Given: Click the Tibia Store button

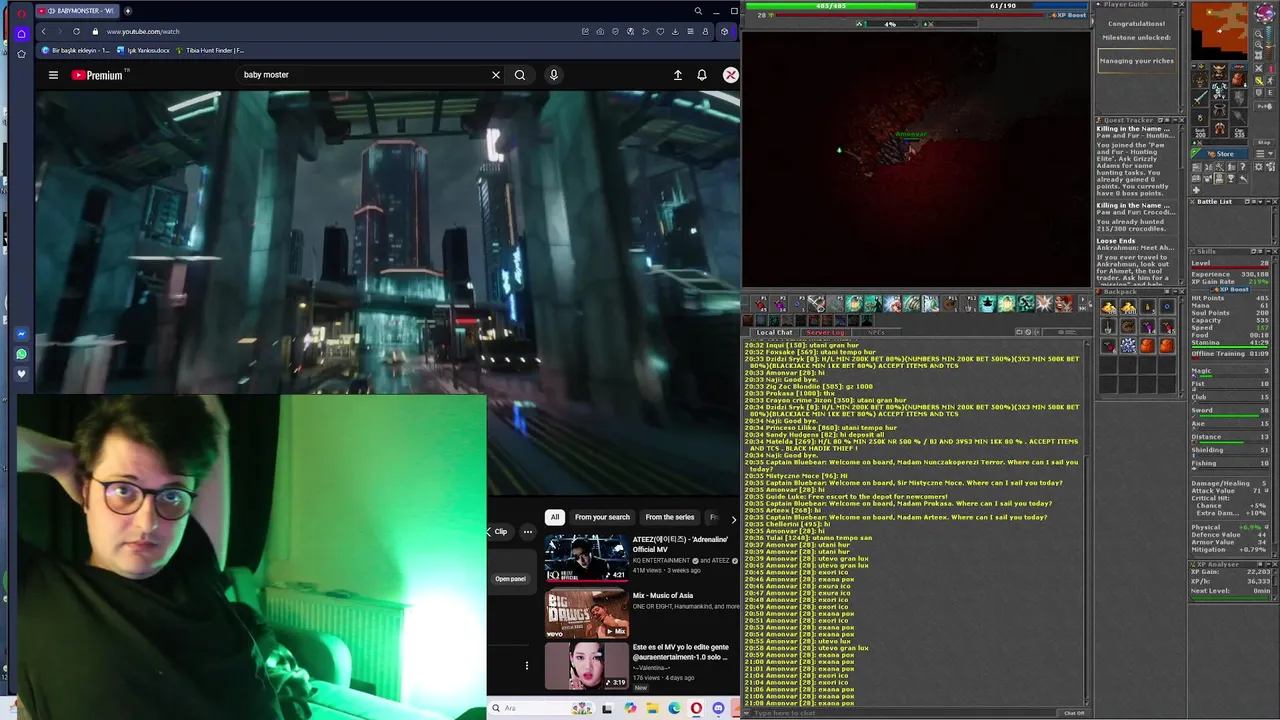Looking at the screenshot, I should pyautogui.click(x=1219, y=154).
